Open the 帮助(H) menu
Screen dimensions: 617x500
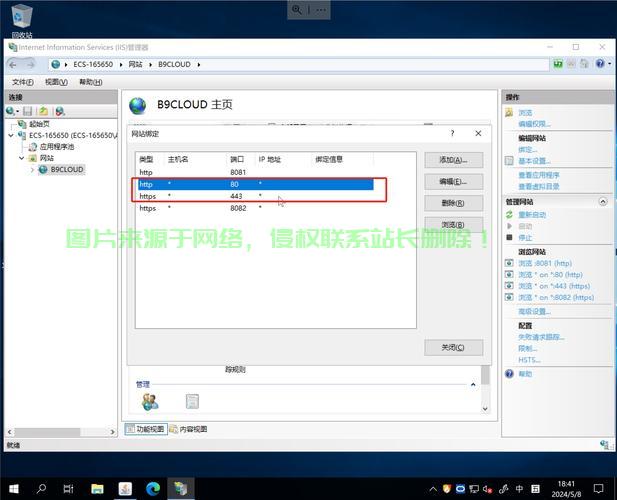(x=91, y=82)
